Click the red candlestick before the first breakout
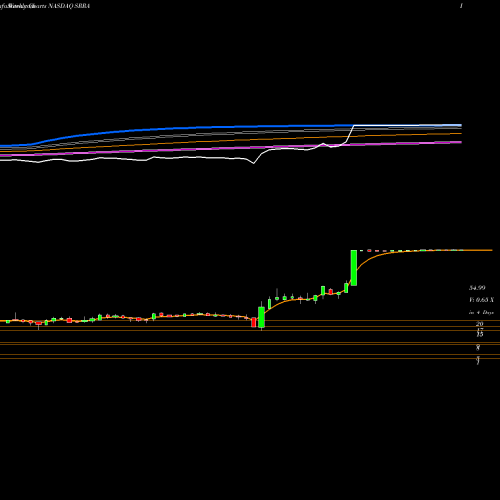 (254, 322)
